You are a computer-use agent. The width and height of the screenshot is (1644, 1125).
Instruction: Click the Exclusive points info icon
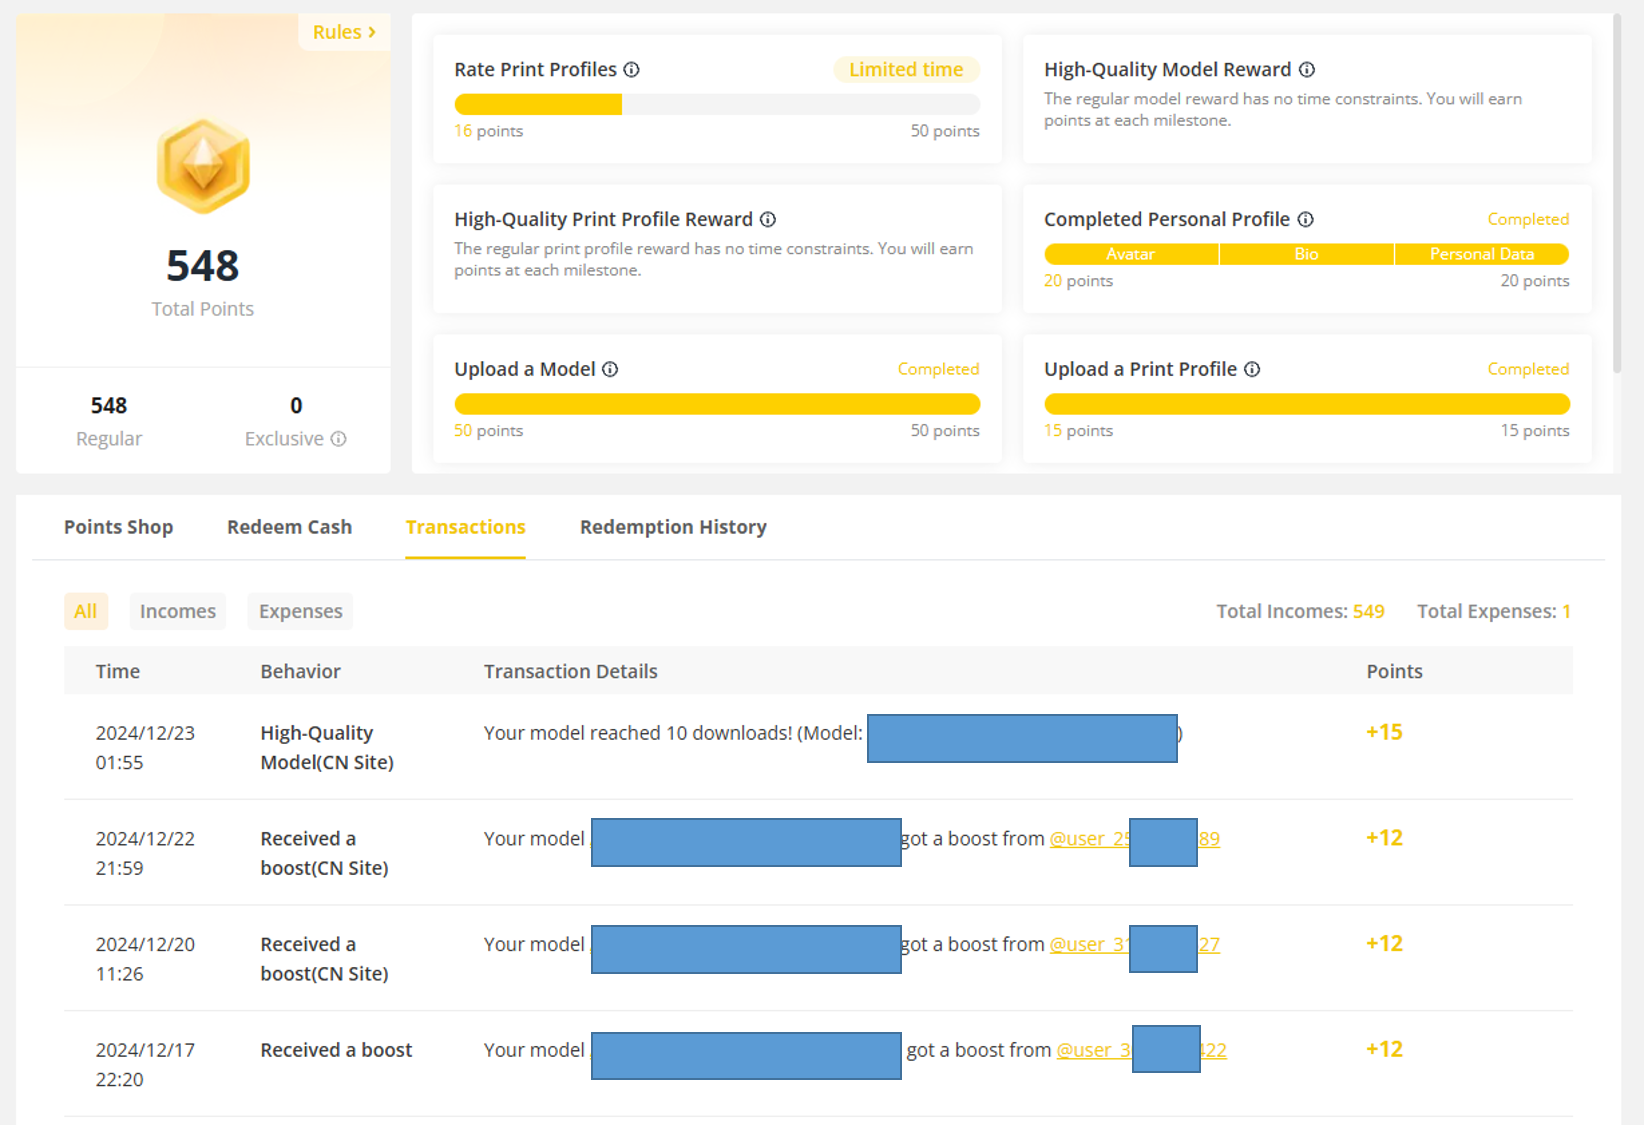click(339, 439)
